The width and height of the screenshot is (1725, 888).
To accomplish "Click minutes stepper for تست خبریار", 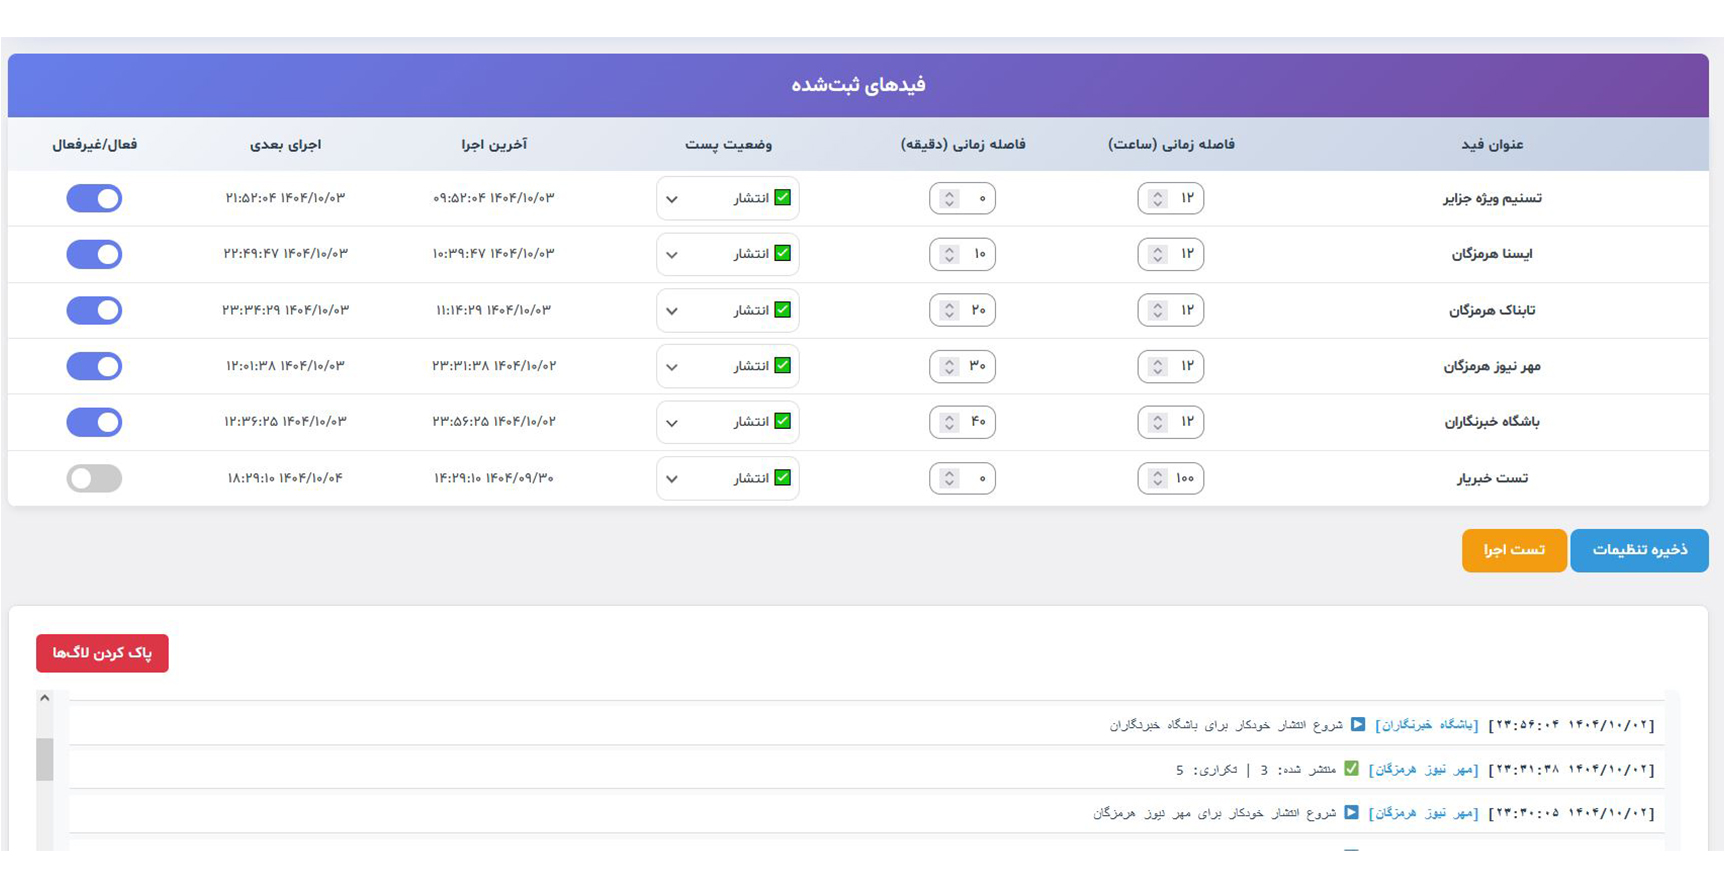I will click(x=949, y=478).
